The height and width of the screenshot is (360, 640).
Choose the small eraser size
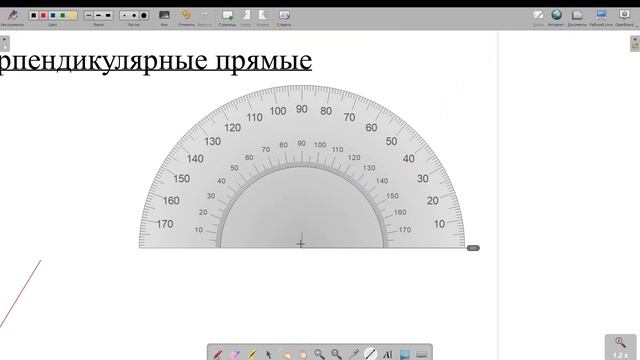[124, 16]
